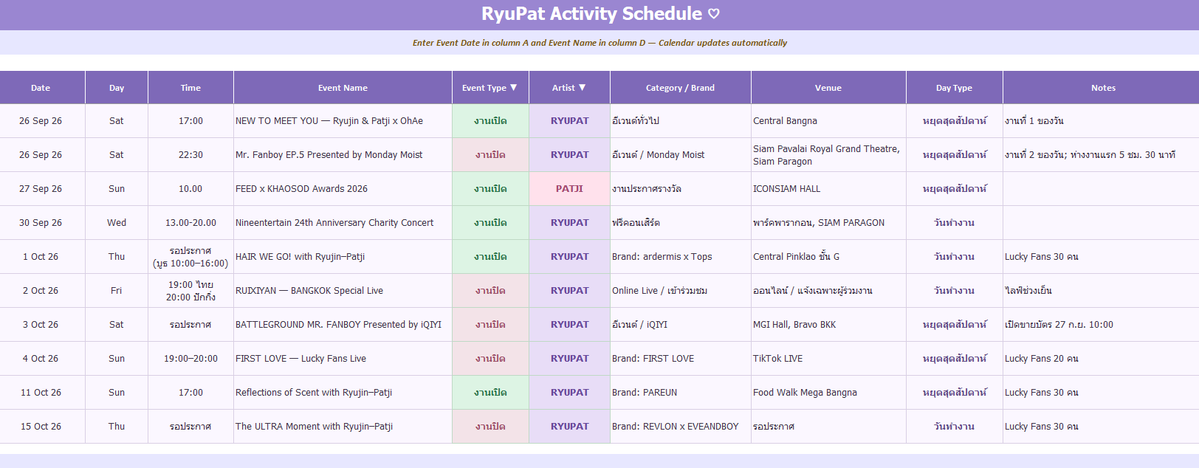Open the Event Type filter dropdown

(513, 88)
